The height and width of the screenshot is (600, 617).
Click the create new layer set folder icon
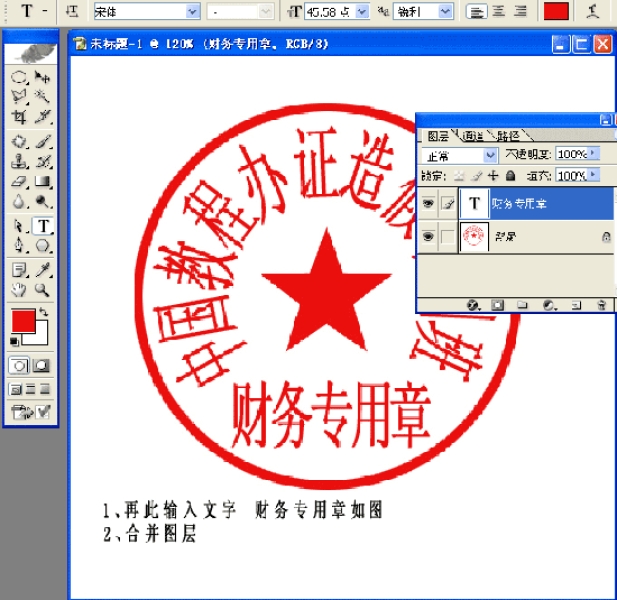point(522,305)
